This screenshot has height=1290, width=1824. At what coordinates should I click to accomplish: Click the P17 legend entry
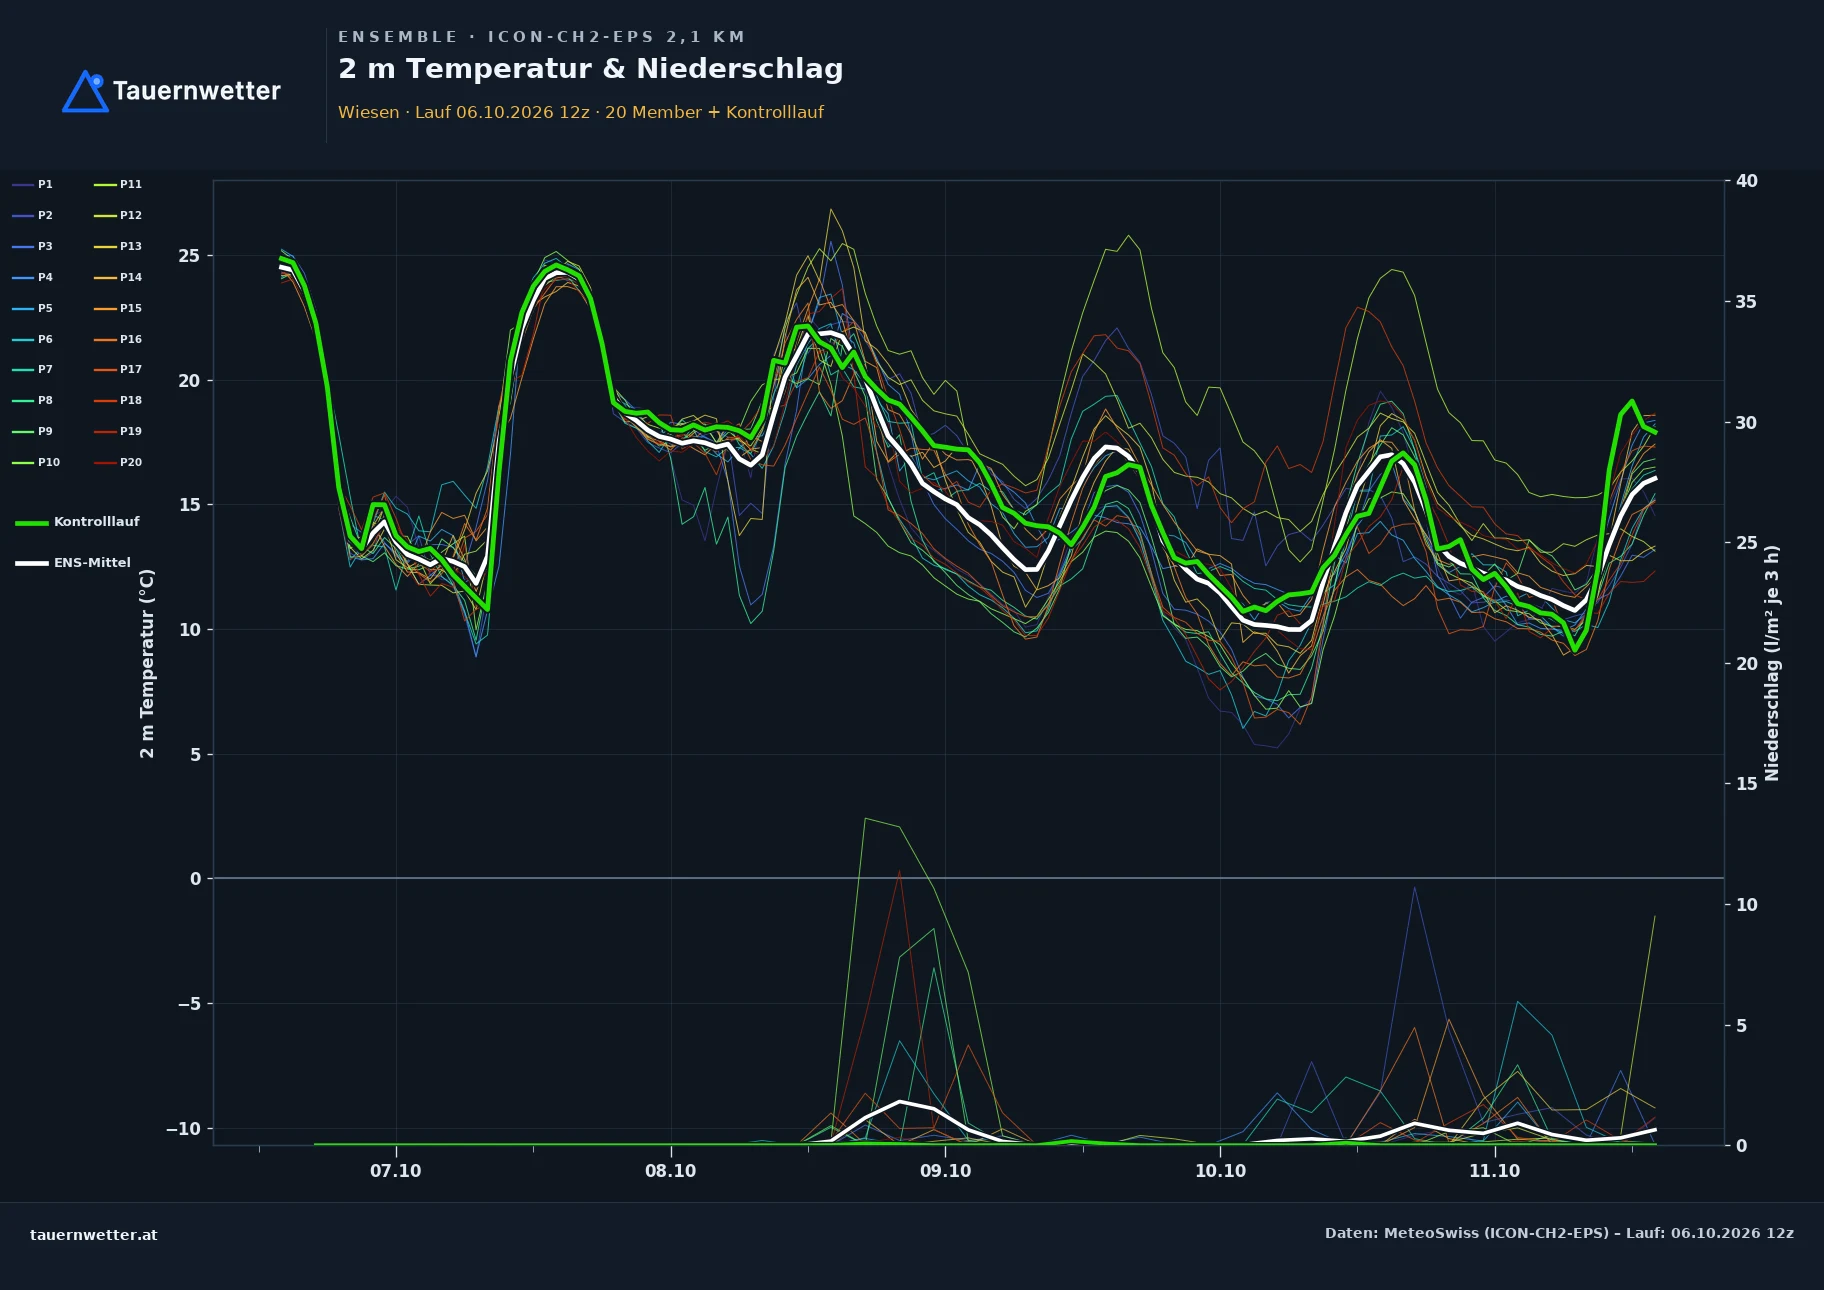(118, 369)
